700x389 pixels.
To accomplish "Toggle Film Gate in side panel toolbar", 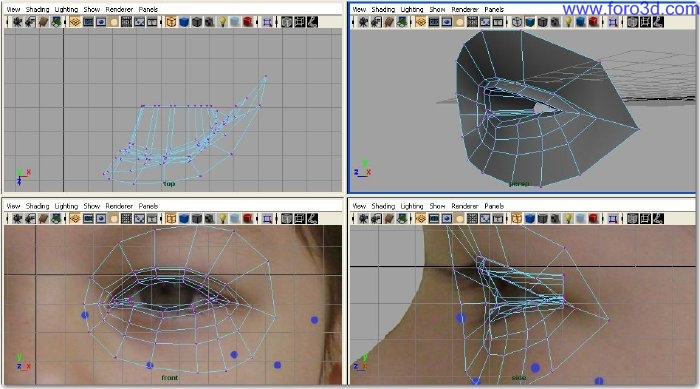I will click(x=433, y=218).
